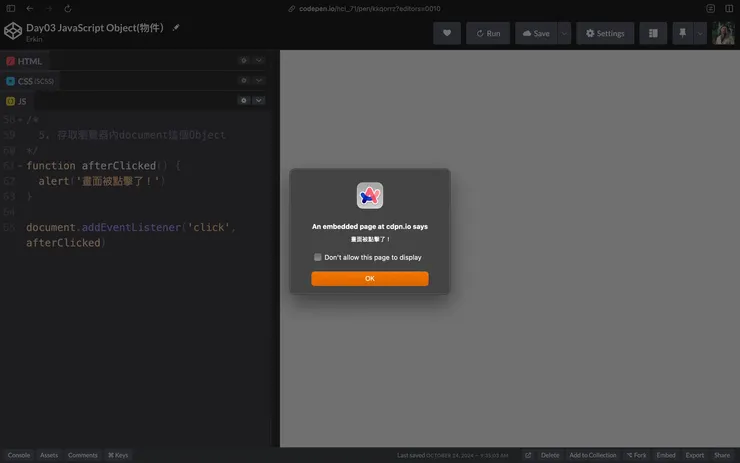Open the Console panel
The image size is (740, 463).
(x=19, y=455)
